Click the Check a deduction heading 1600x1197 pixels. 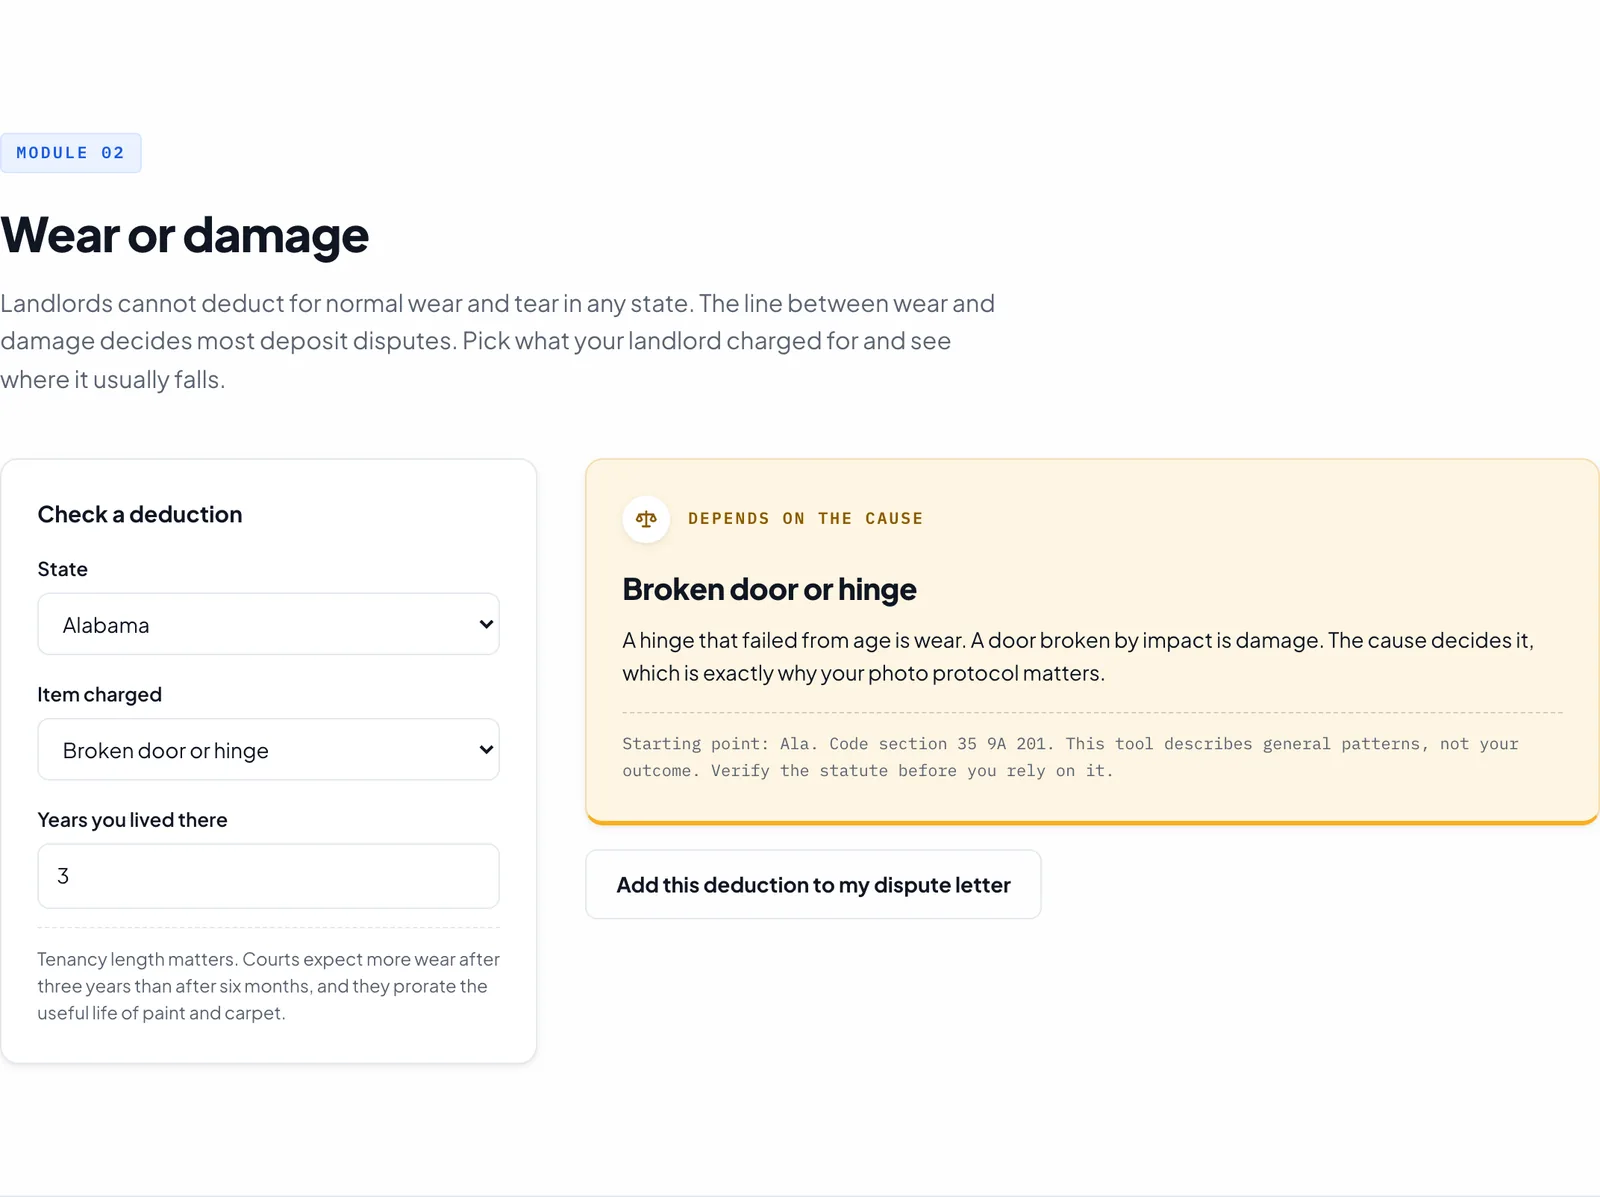pos(140,514)
